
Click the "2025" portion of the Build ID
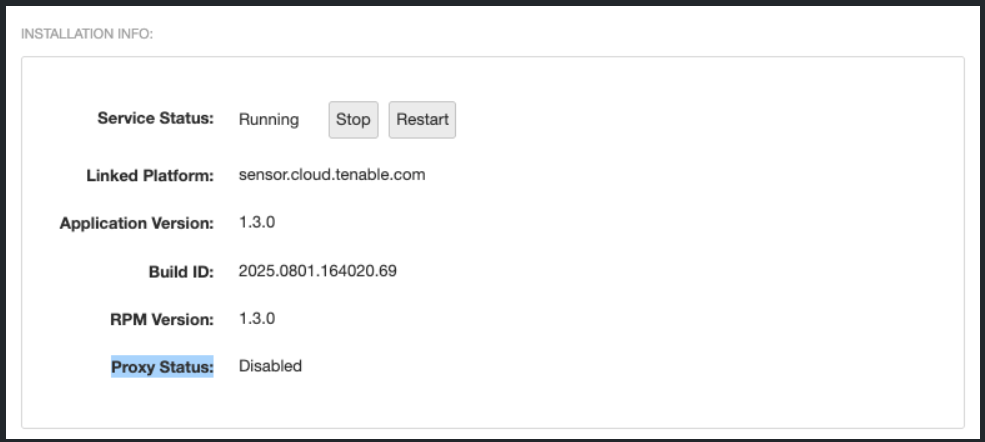tap(256, 270)
